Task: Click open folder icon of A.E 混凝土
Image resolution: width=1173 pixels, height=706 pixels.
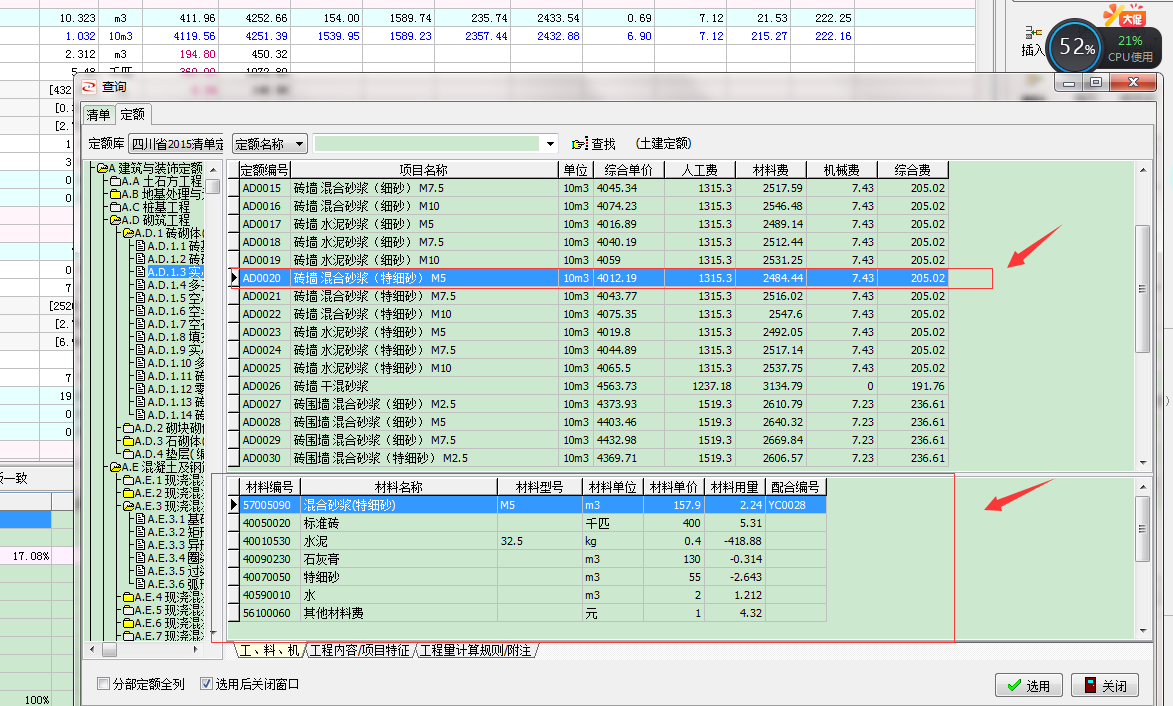Action: pos(115,467)
